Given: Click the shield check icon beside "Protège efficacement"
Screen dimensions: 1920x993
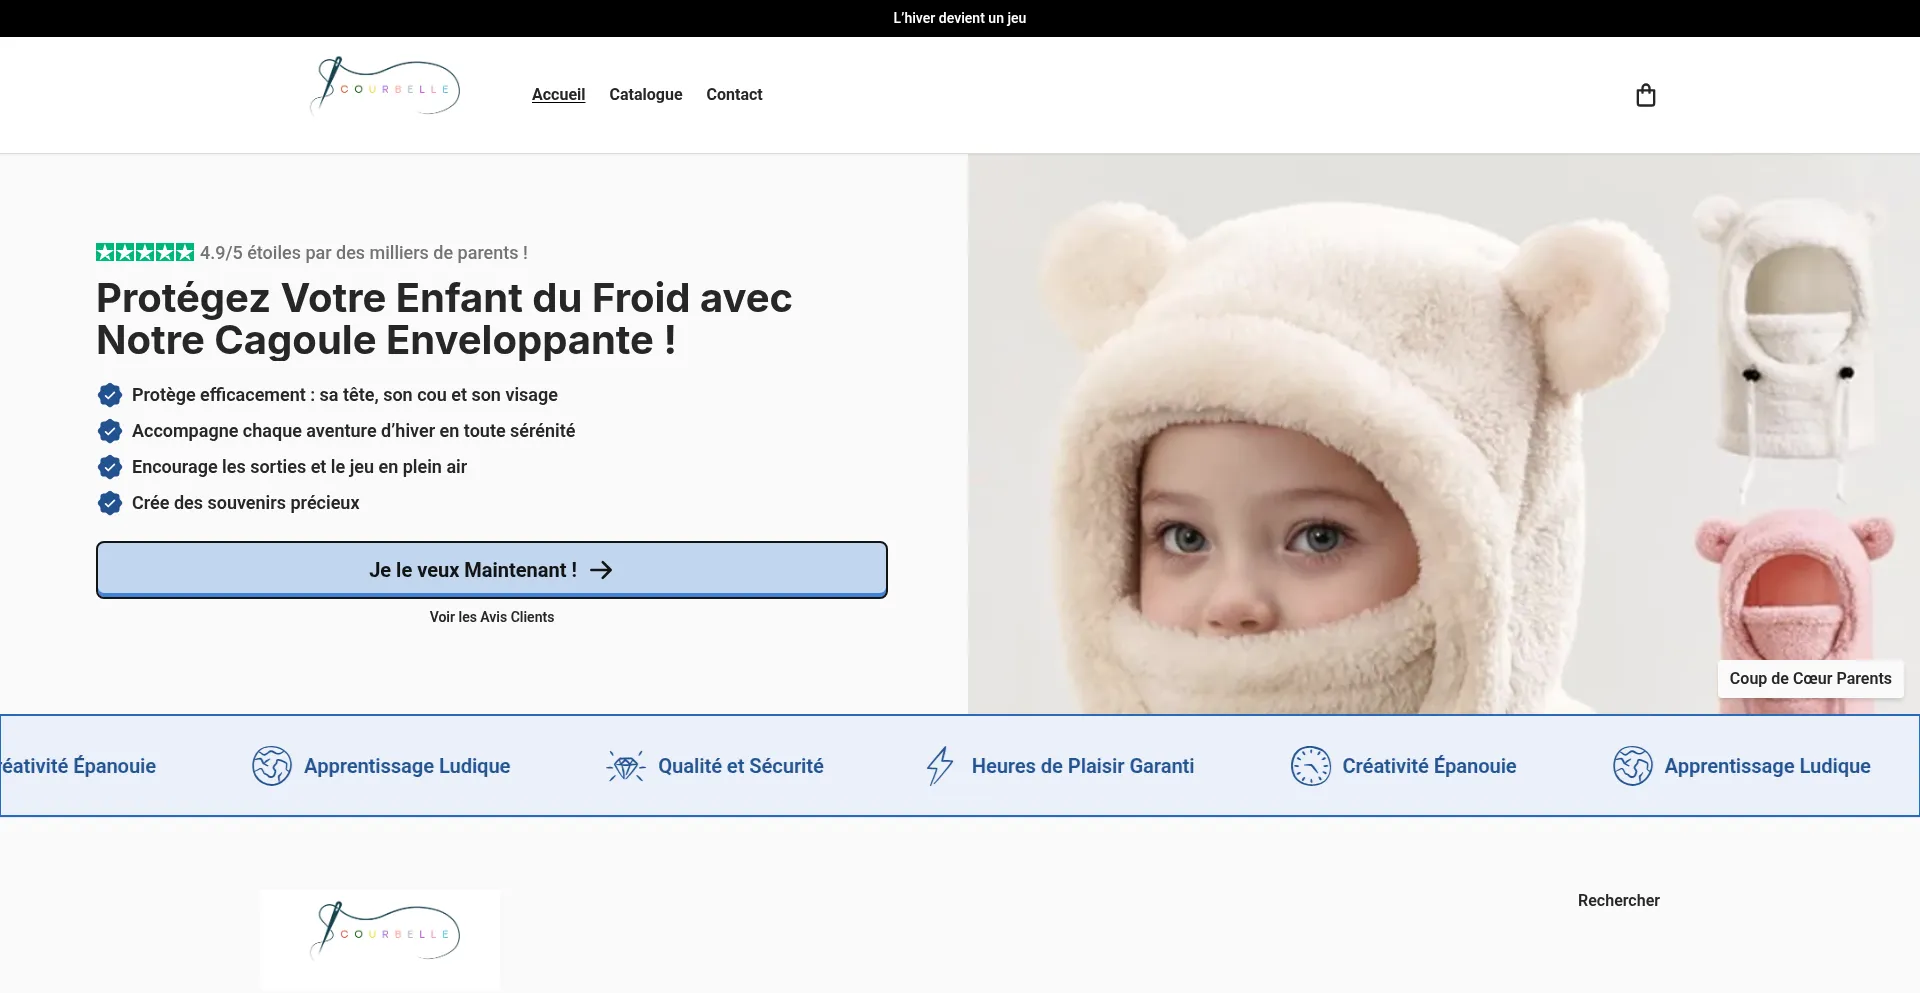Looking at the screenshot, I should (110, 395).
